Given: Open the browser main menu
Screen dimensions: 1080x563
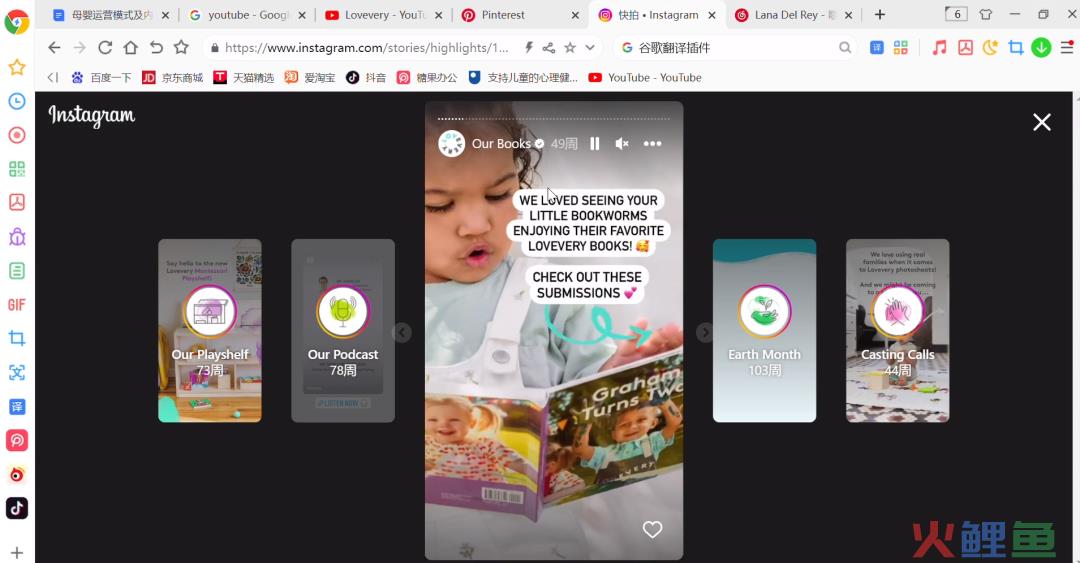Looking at the screenshot, I should 1066,48.
